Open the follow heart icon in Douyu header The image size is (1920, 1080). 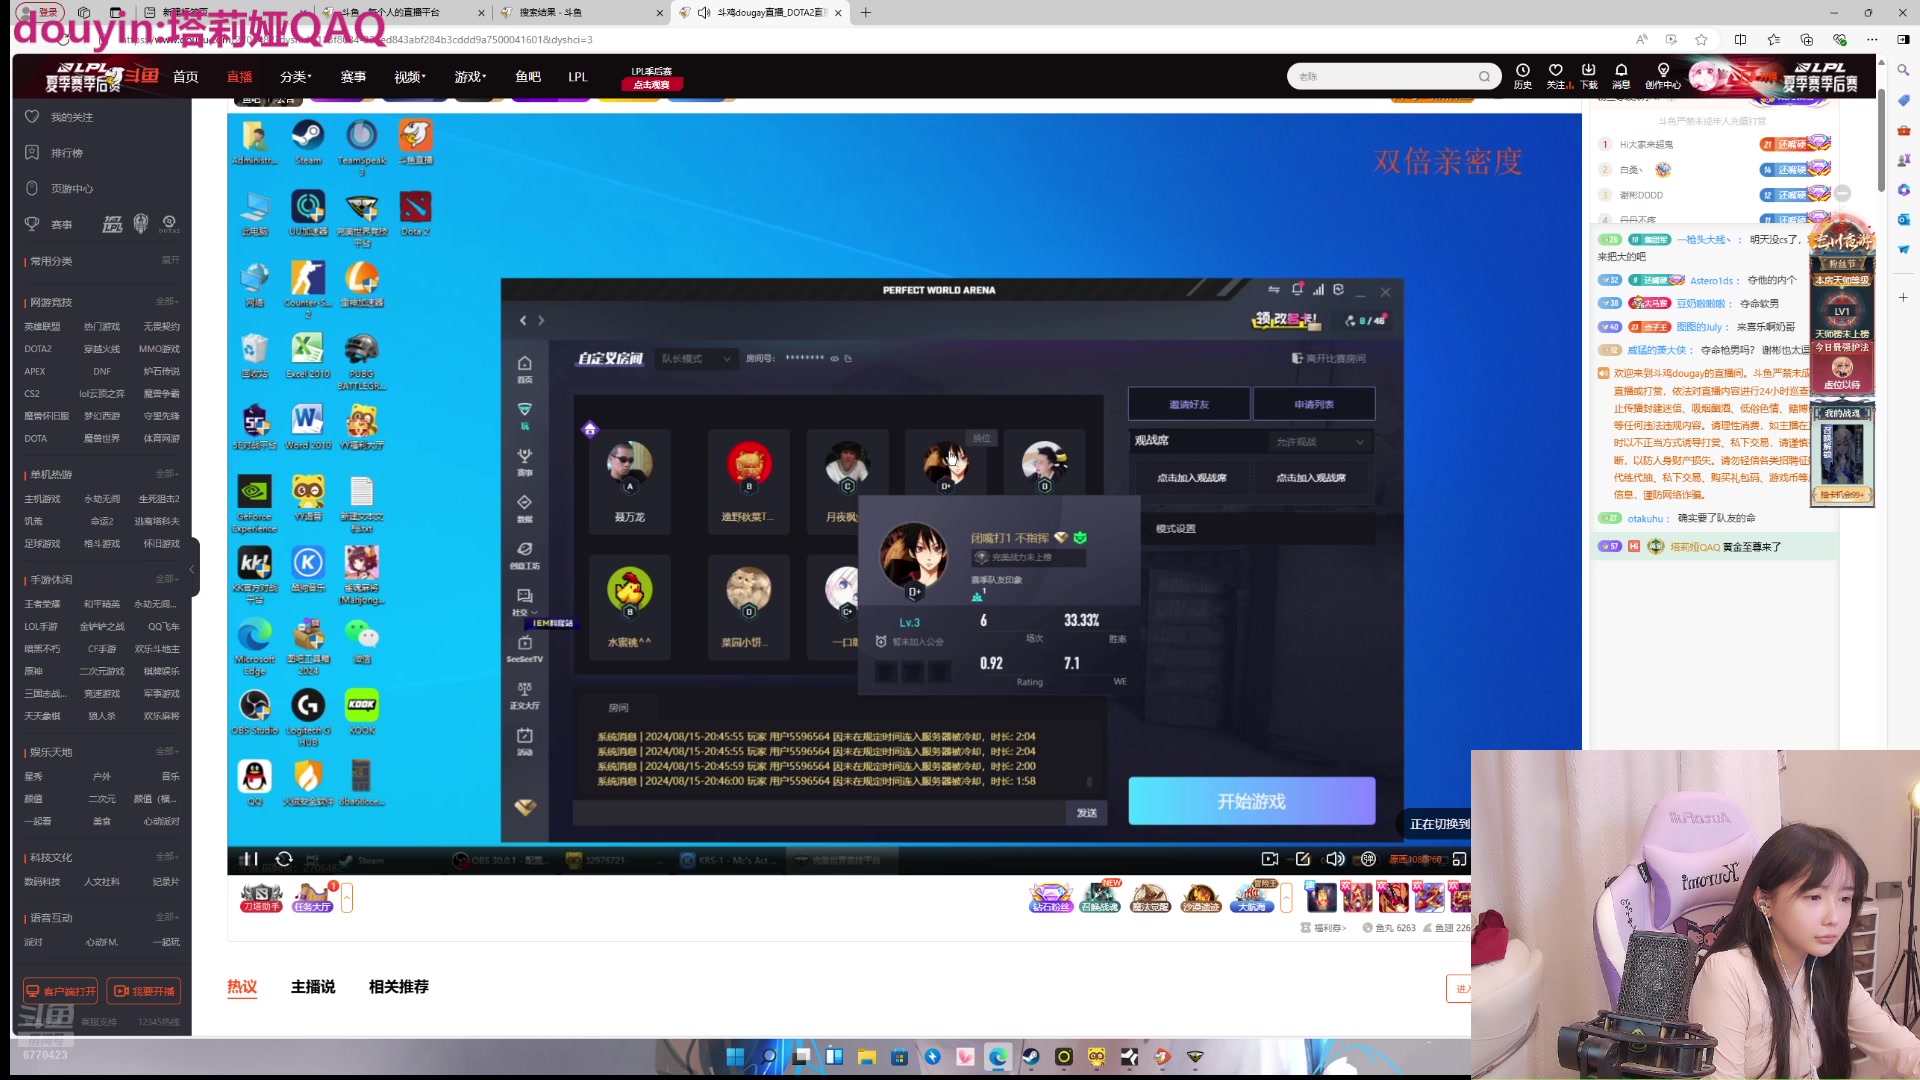pos(1555,76)
